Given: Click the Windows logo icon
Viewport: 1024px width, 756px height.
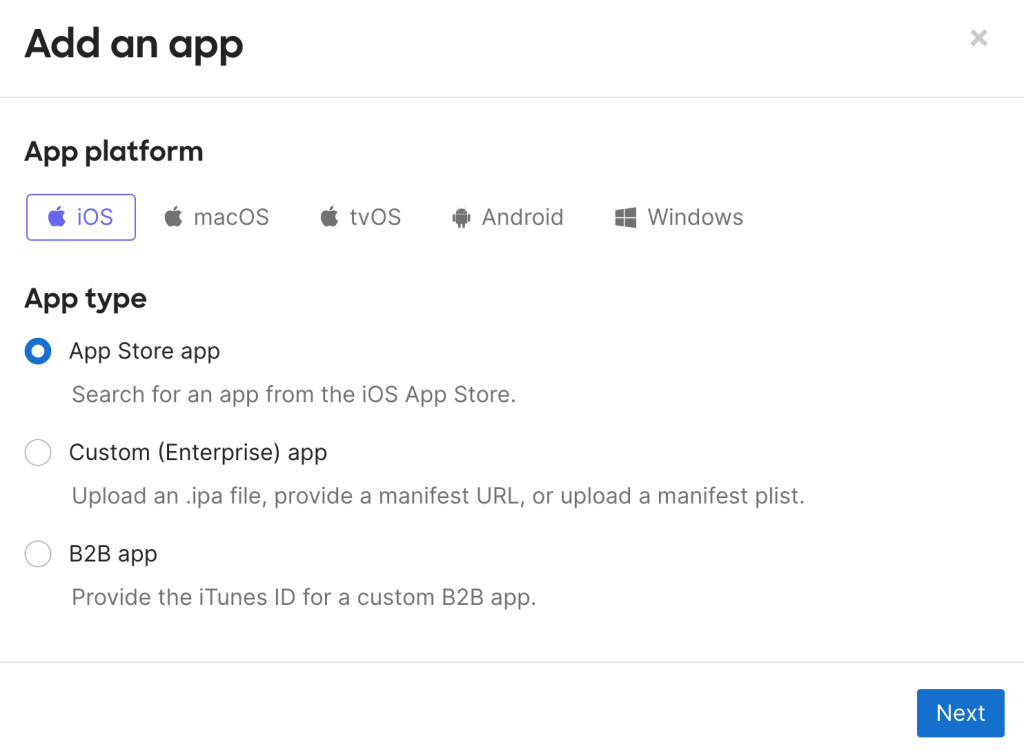Looking at the screenshot, I should (626, 217).
